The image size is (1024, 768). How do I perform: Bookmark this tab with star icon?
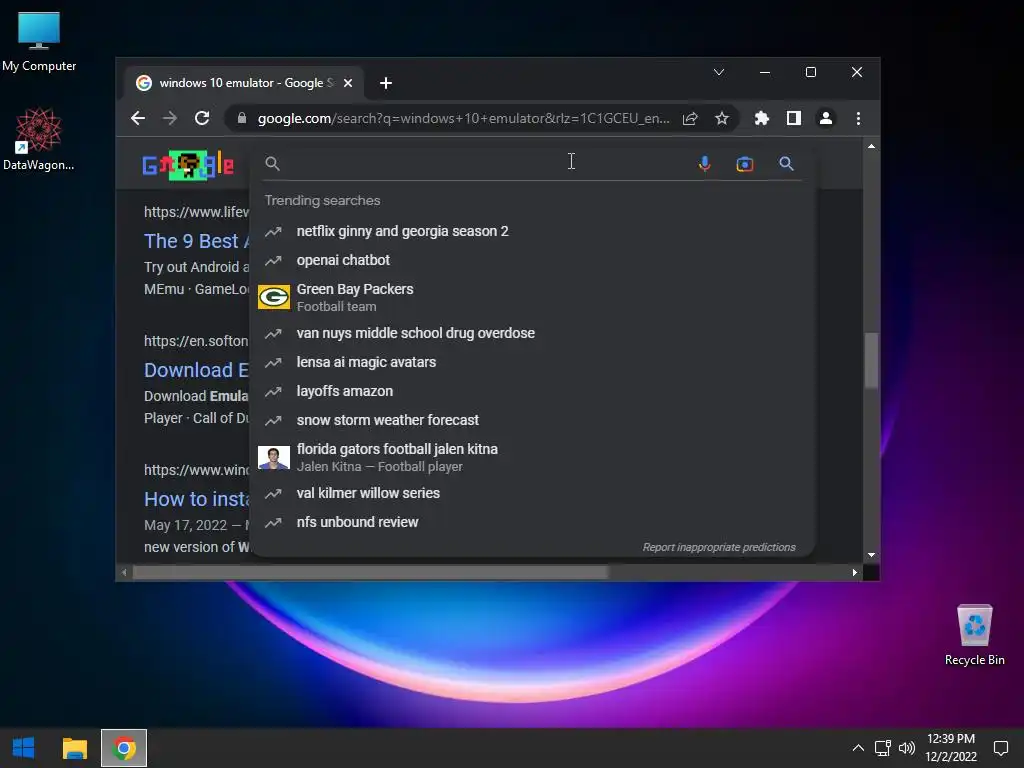point(722,118)
